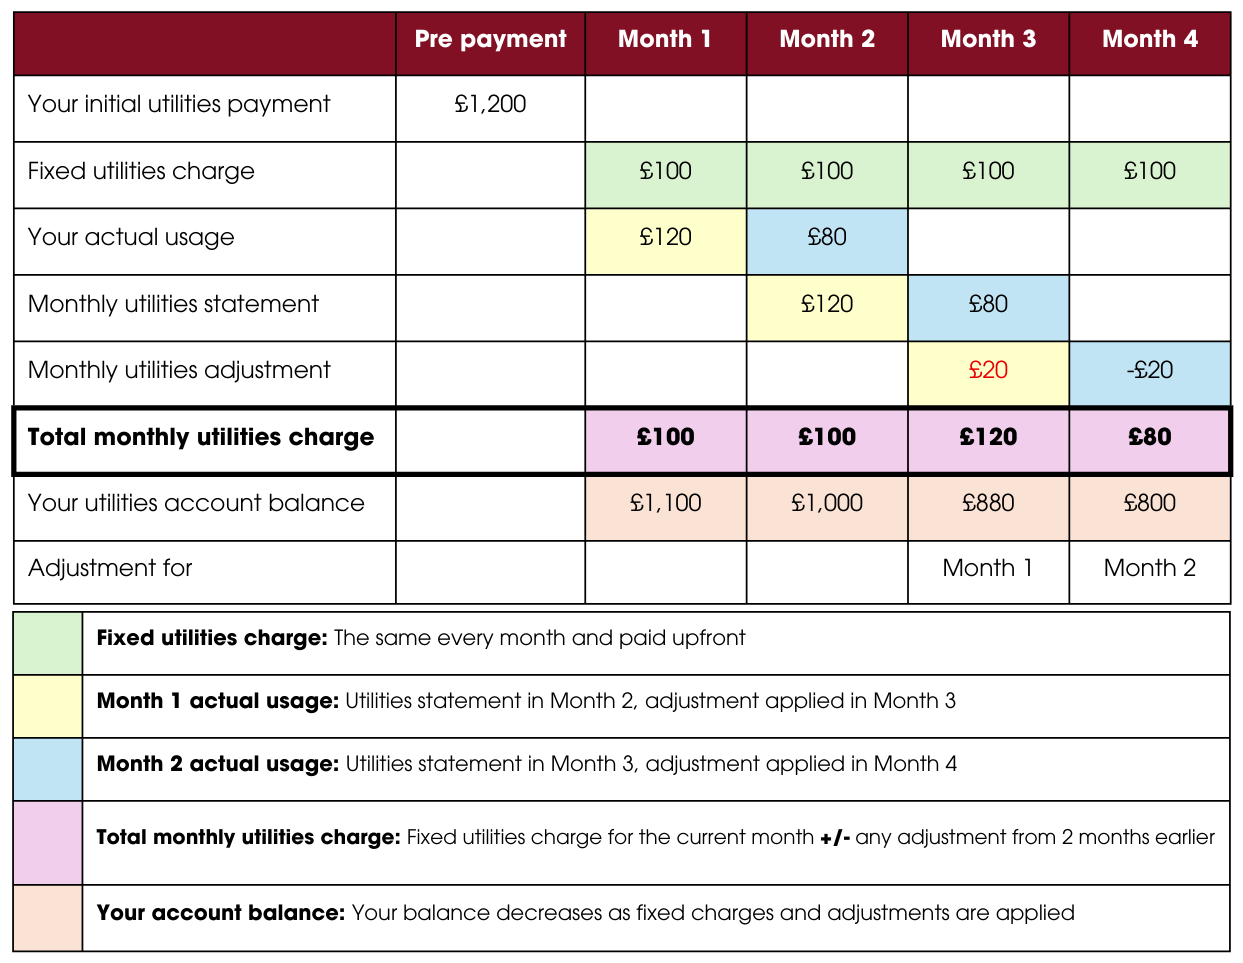
Task: Click the £80 actual usage cell
Action: [827, 238]
